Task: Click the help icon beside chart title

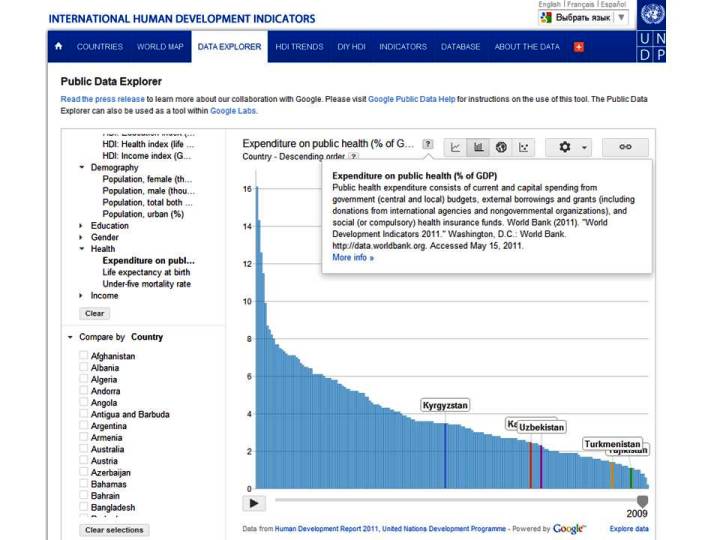Action: 428,144
